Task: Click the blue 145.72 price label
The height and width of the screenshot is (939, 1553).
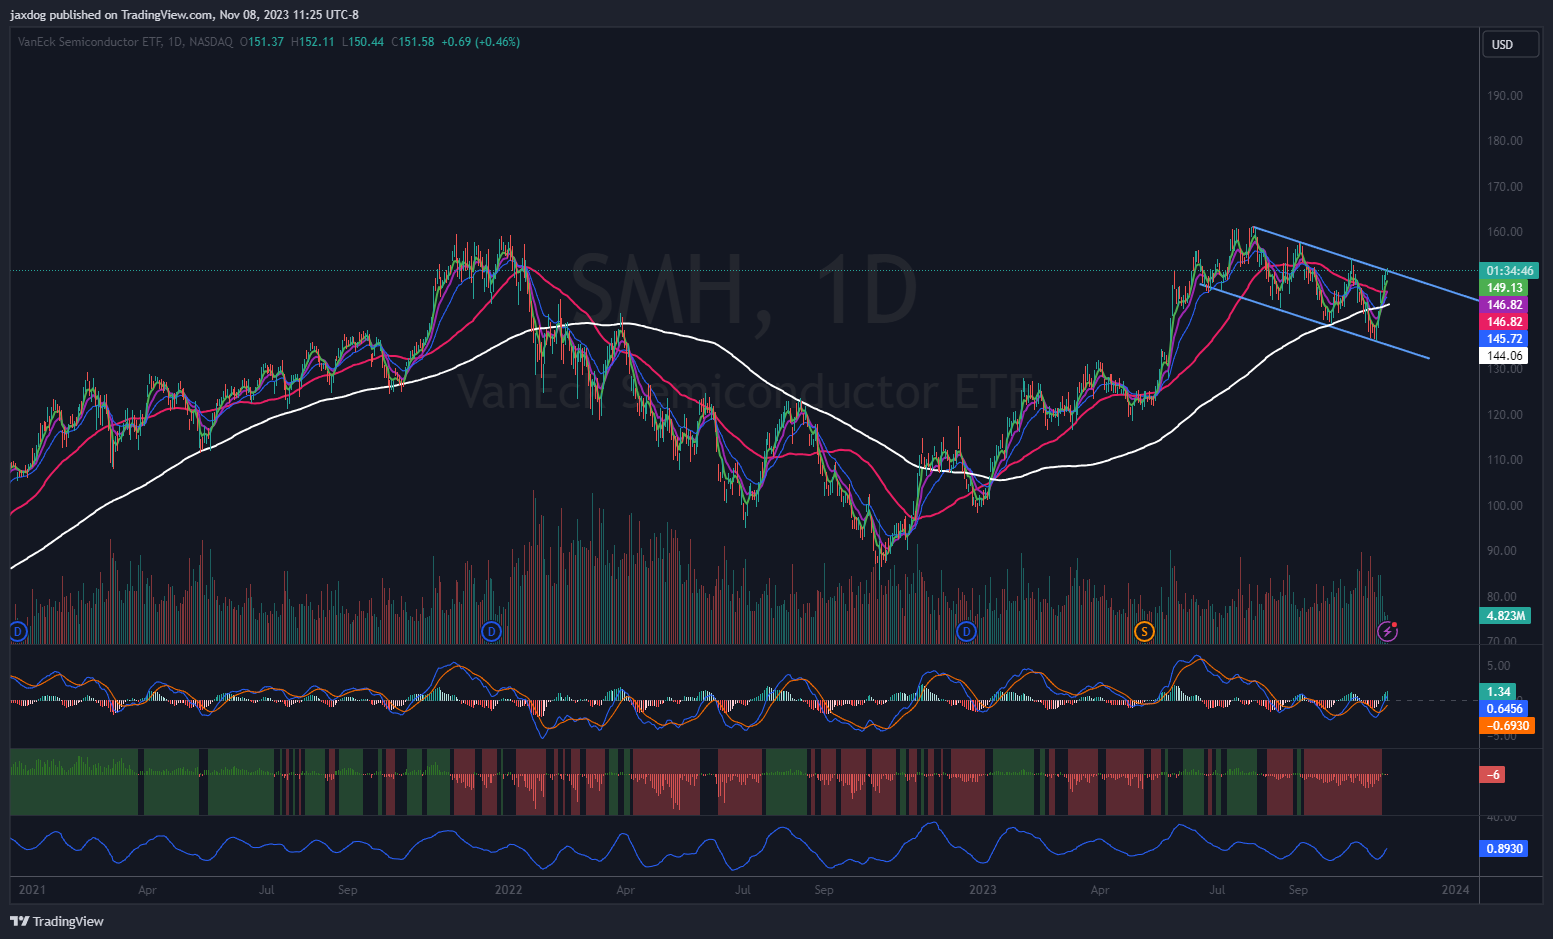Action: click(x=1504, y=339)
